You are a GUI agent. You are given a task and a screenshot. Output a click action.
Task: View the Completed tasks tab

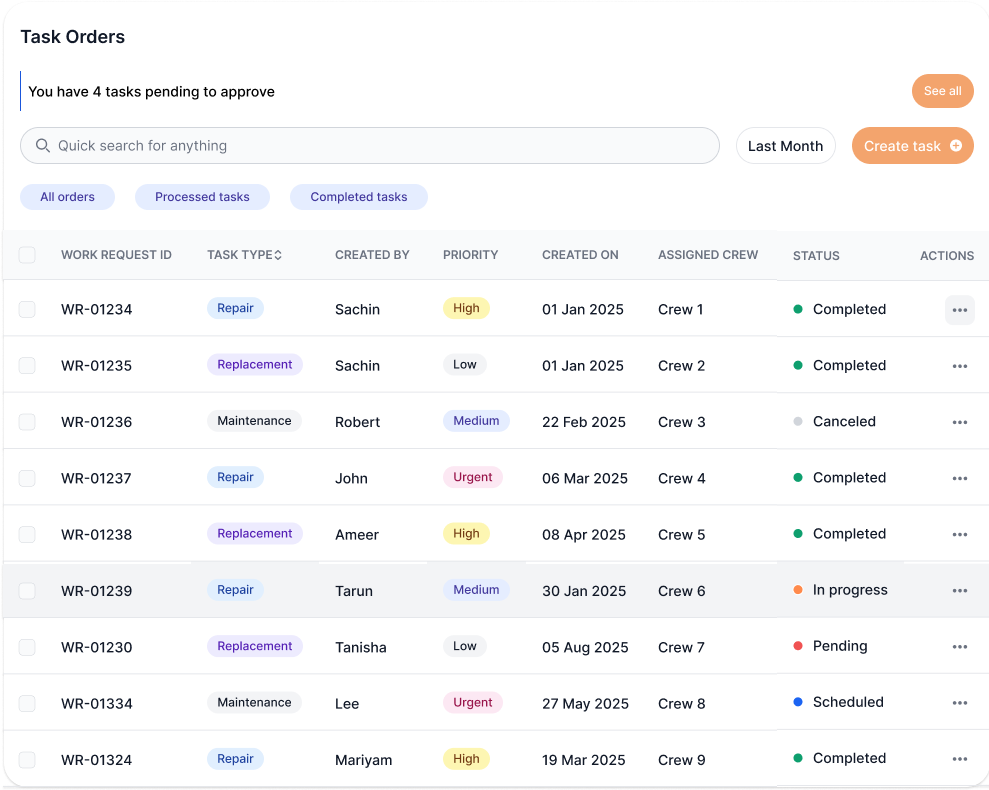(359, 197)
